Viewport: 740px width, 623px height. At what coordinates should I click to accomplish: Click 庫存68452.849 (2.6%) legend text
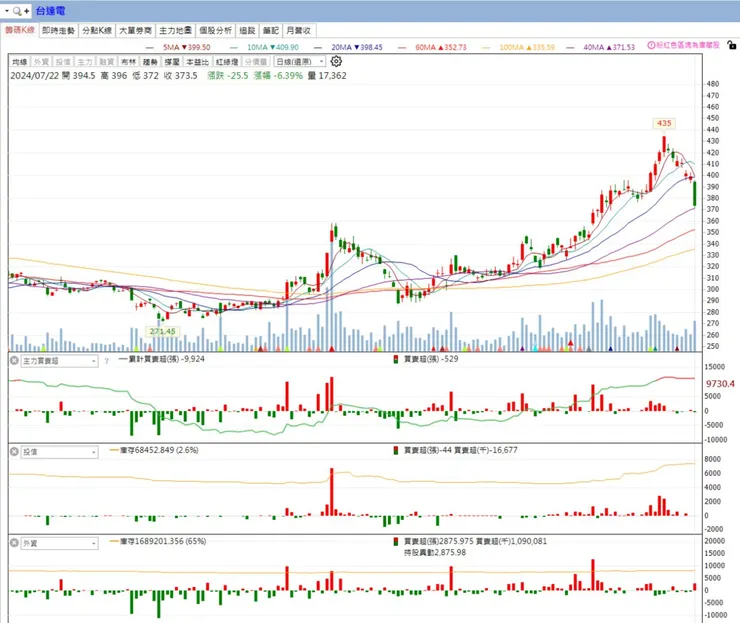point(159,450)
